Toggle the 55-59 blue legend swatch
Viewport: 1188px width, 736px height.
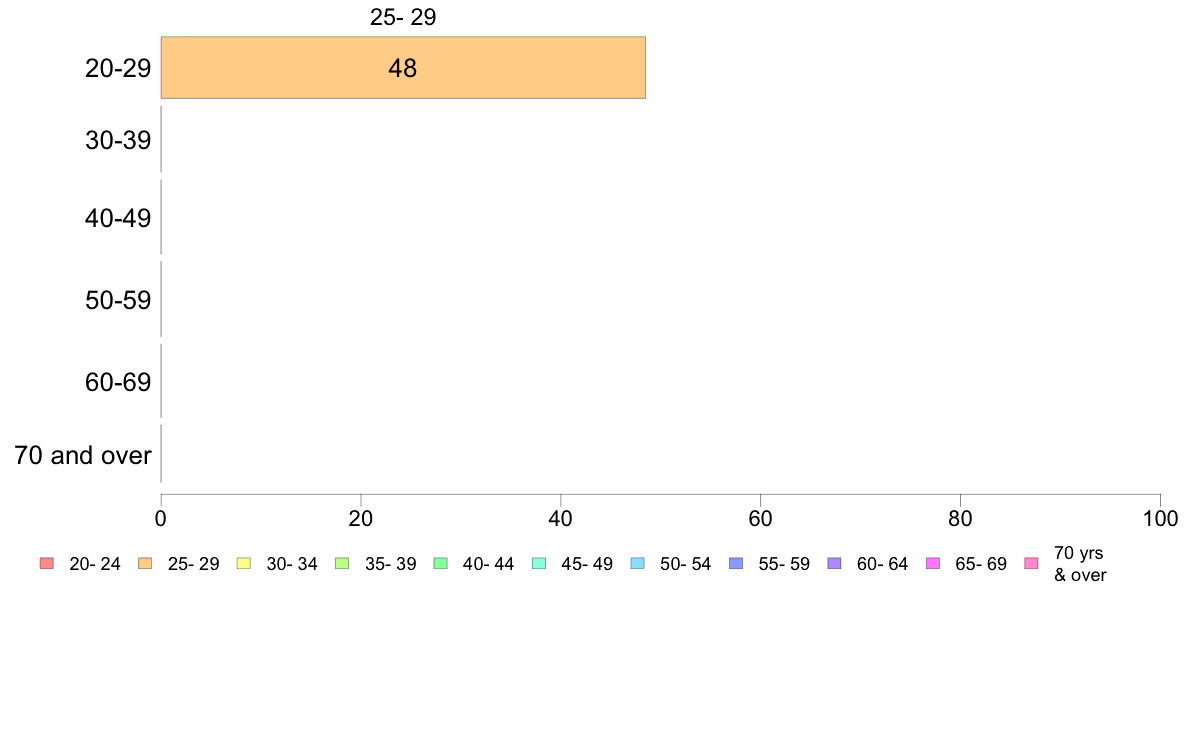(x=736, y=563)
